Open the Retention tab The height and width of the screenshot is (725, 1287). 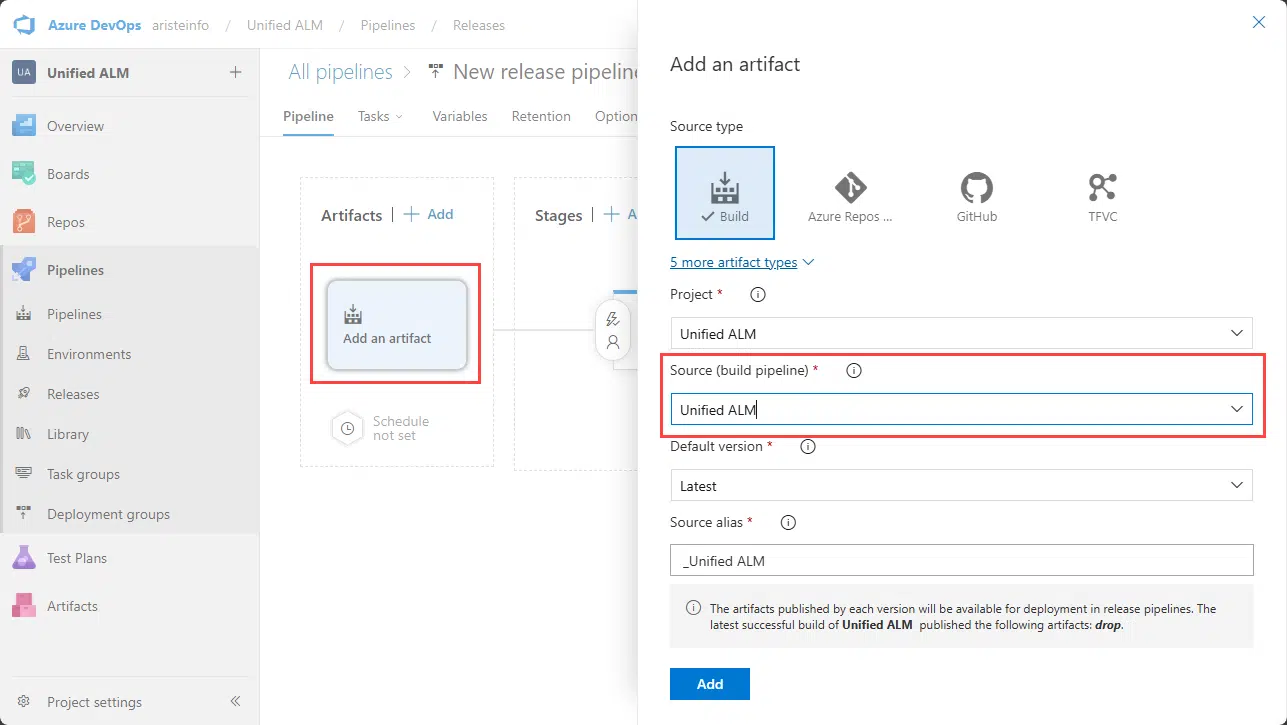[541, 116]
